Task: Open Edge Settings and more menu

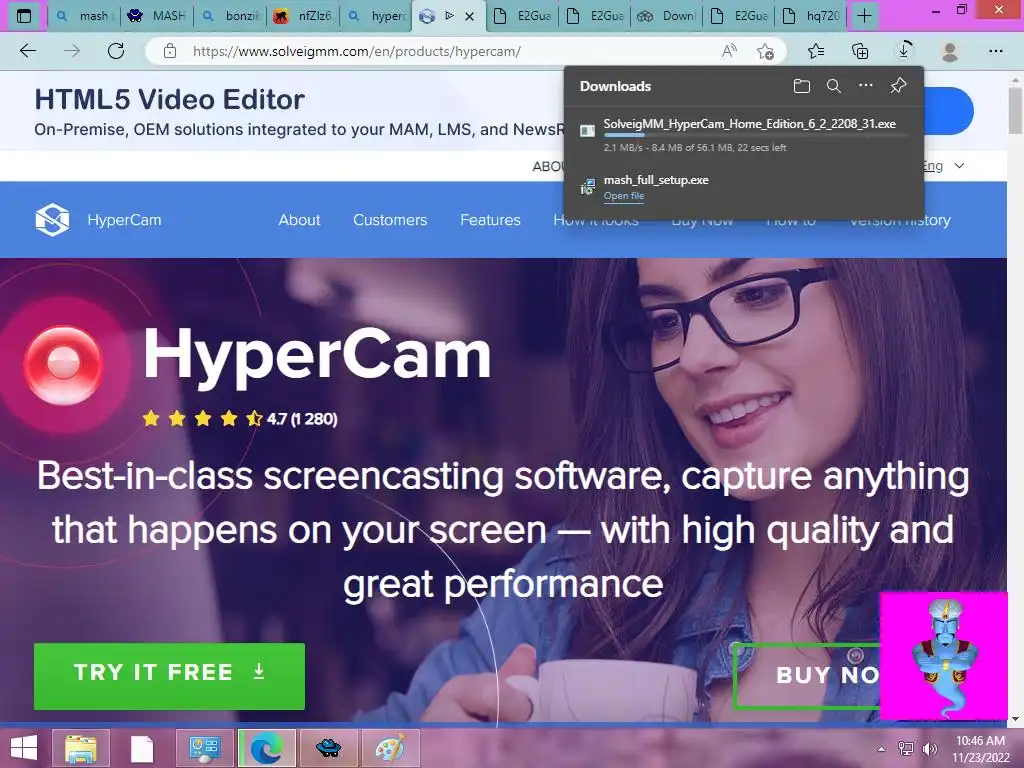Action: pyautogui.click(x=996, y=51)
